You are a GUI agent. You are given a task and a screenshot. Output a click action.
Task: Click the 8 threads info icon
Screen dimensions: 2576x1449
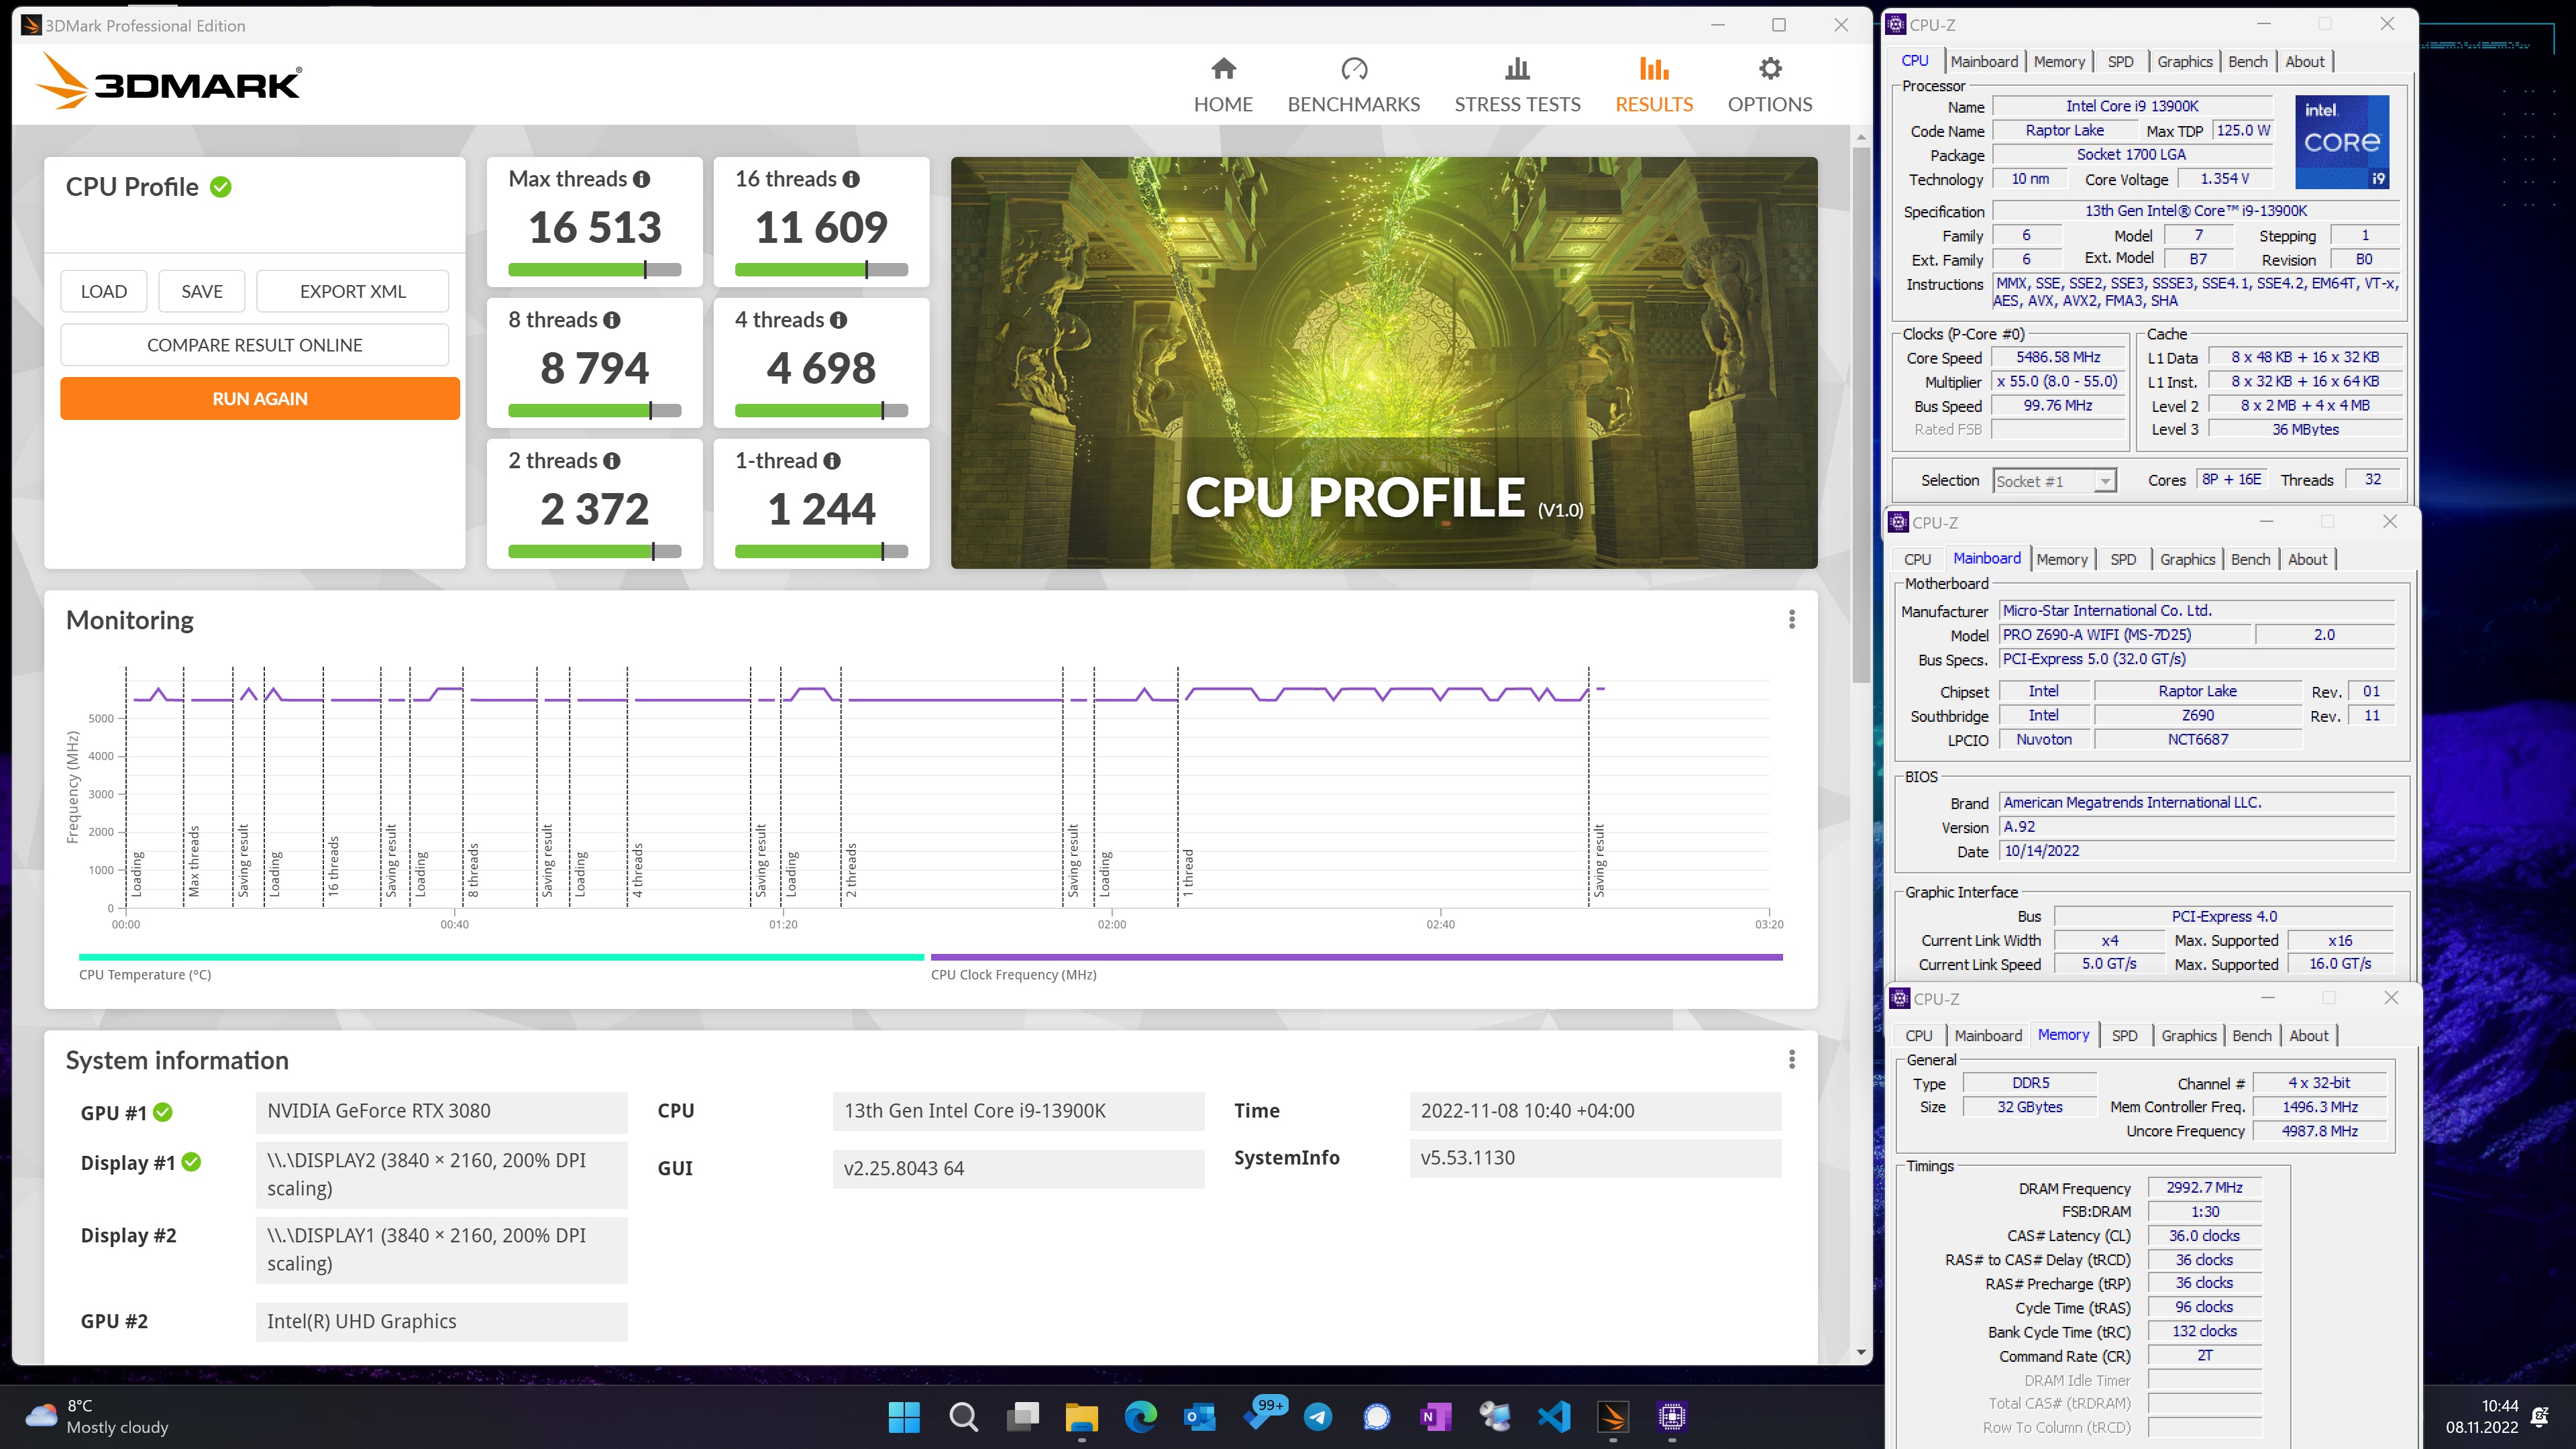pos(612,320)
